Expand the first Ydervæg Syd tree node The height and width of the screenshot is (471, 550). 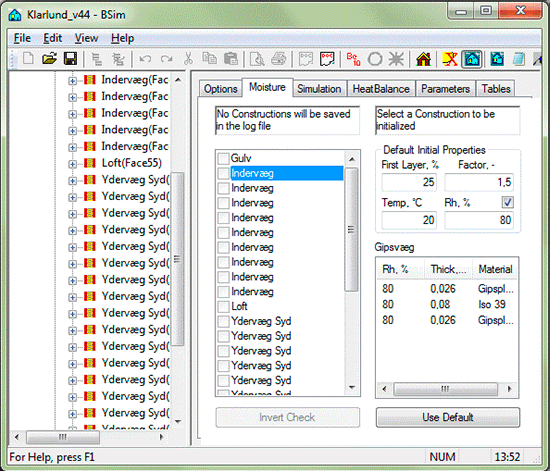click(x=72, y=181)
